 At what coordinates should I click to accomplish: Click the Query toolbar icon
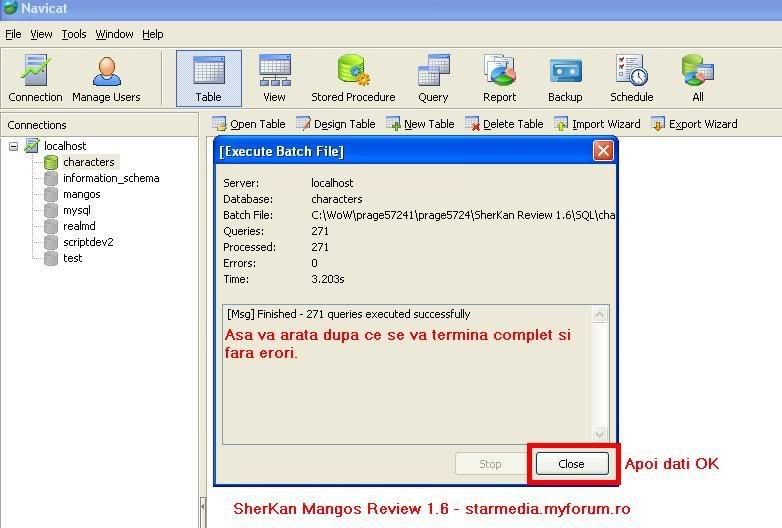pos(433,78)
